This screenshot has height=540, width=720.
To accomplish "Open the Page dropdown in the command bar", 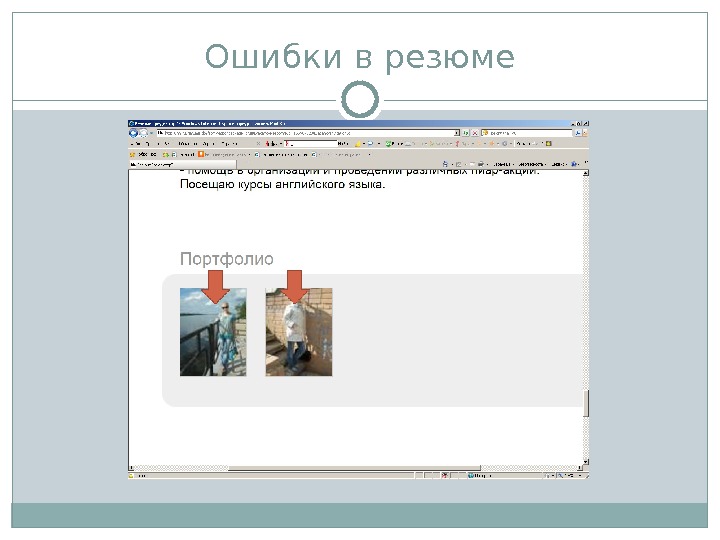I will [x=504, y=164].
